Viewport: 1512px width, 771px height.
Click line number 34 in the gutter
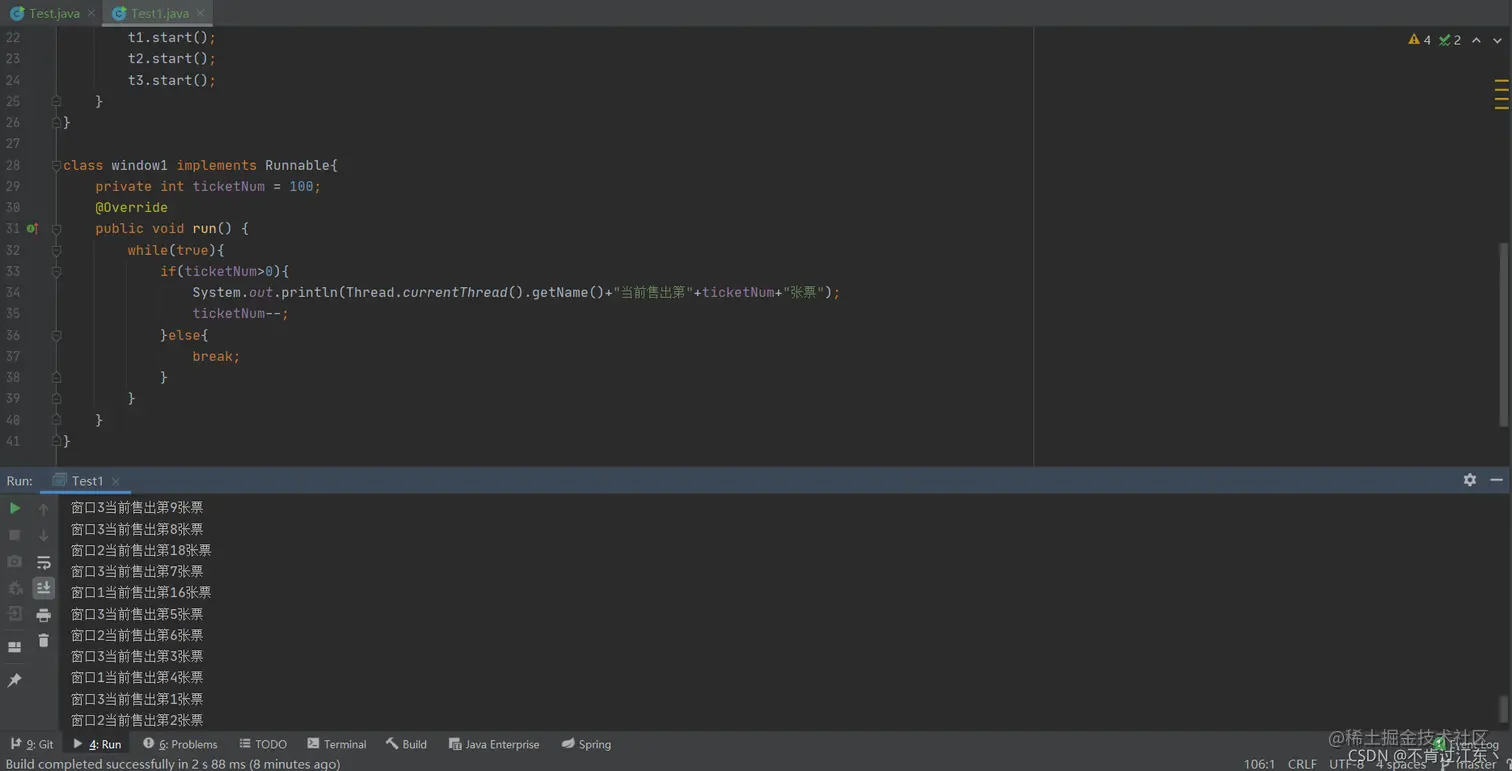[x=13, y=292]
